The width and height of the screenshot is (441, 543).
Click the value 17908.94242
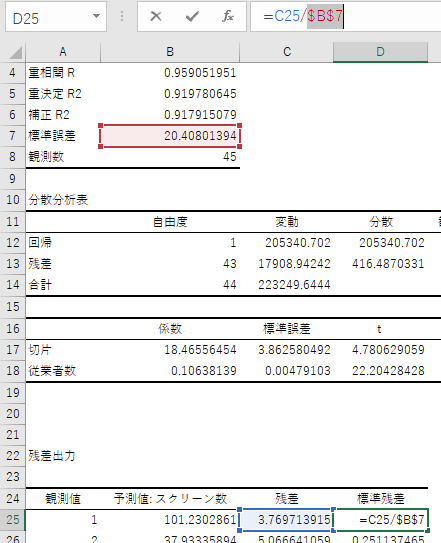click(294, 264)
